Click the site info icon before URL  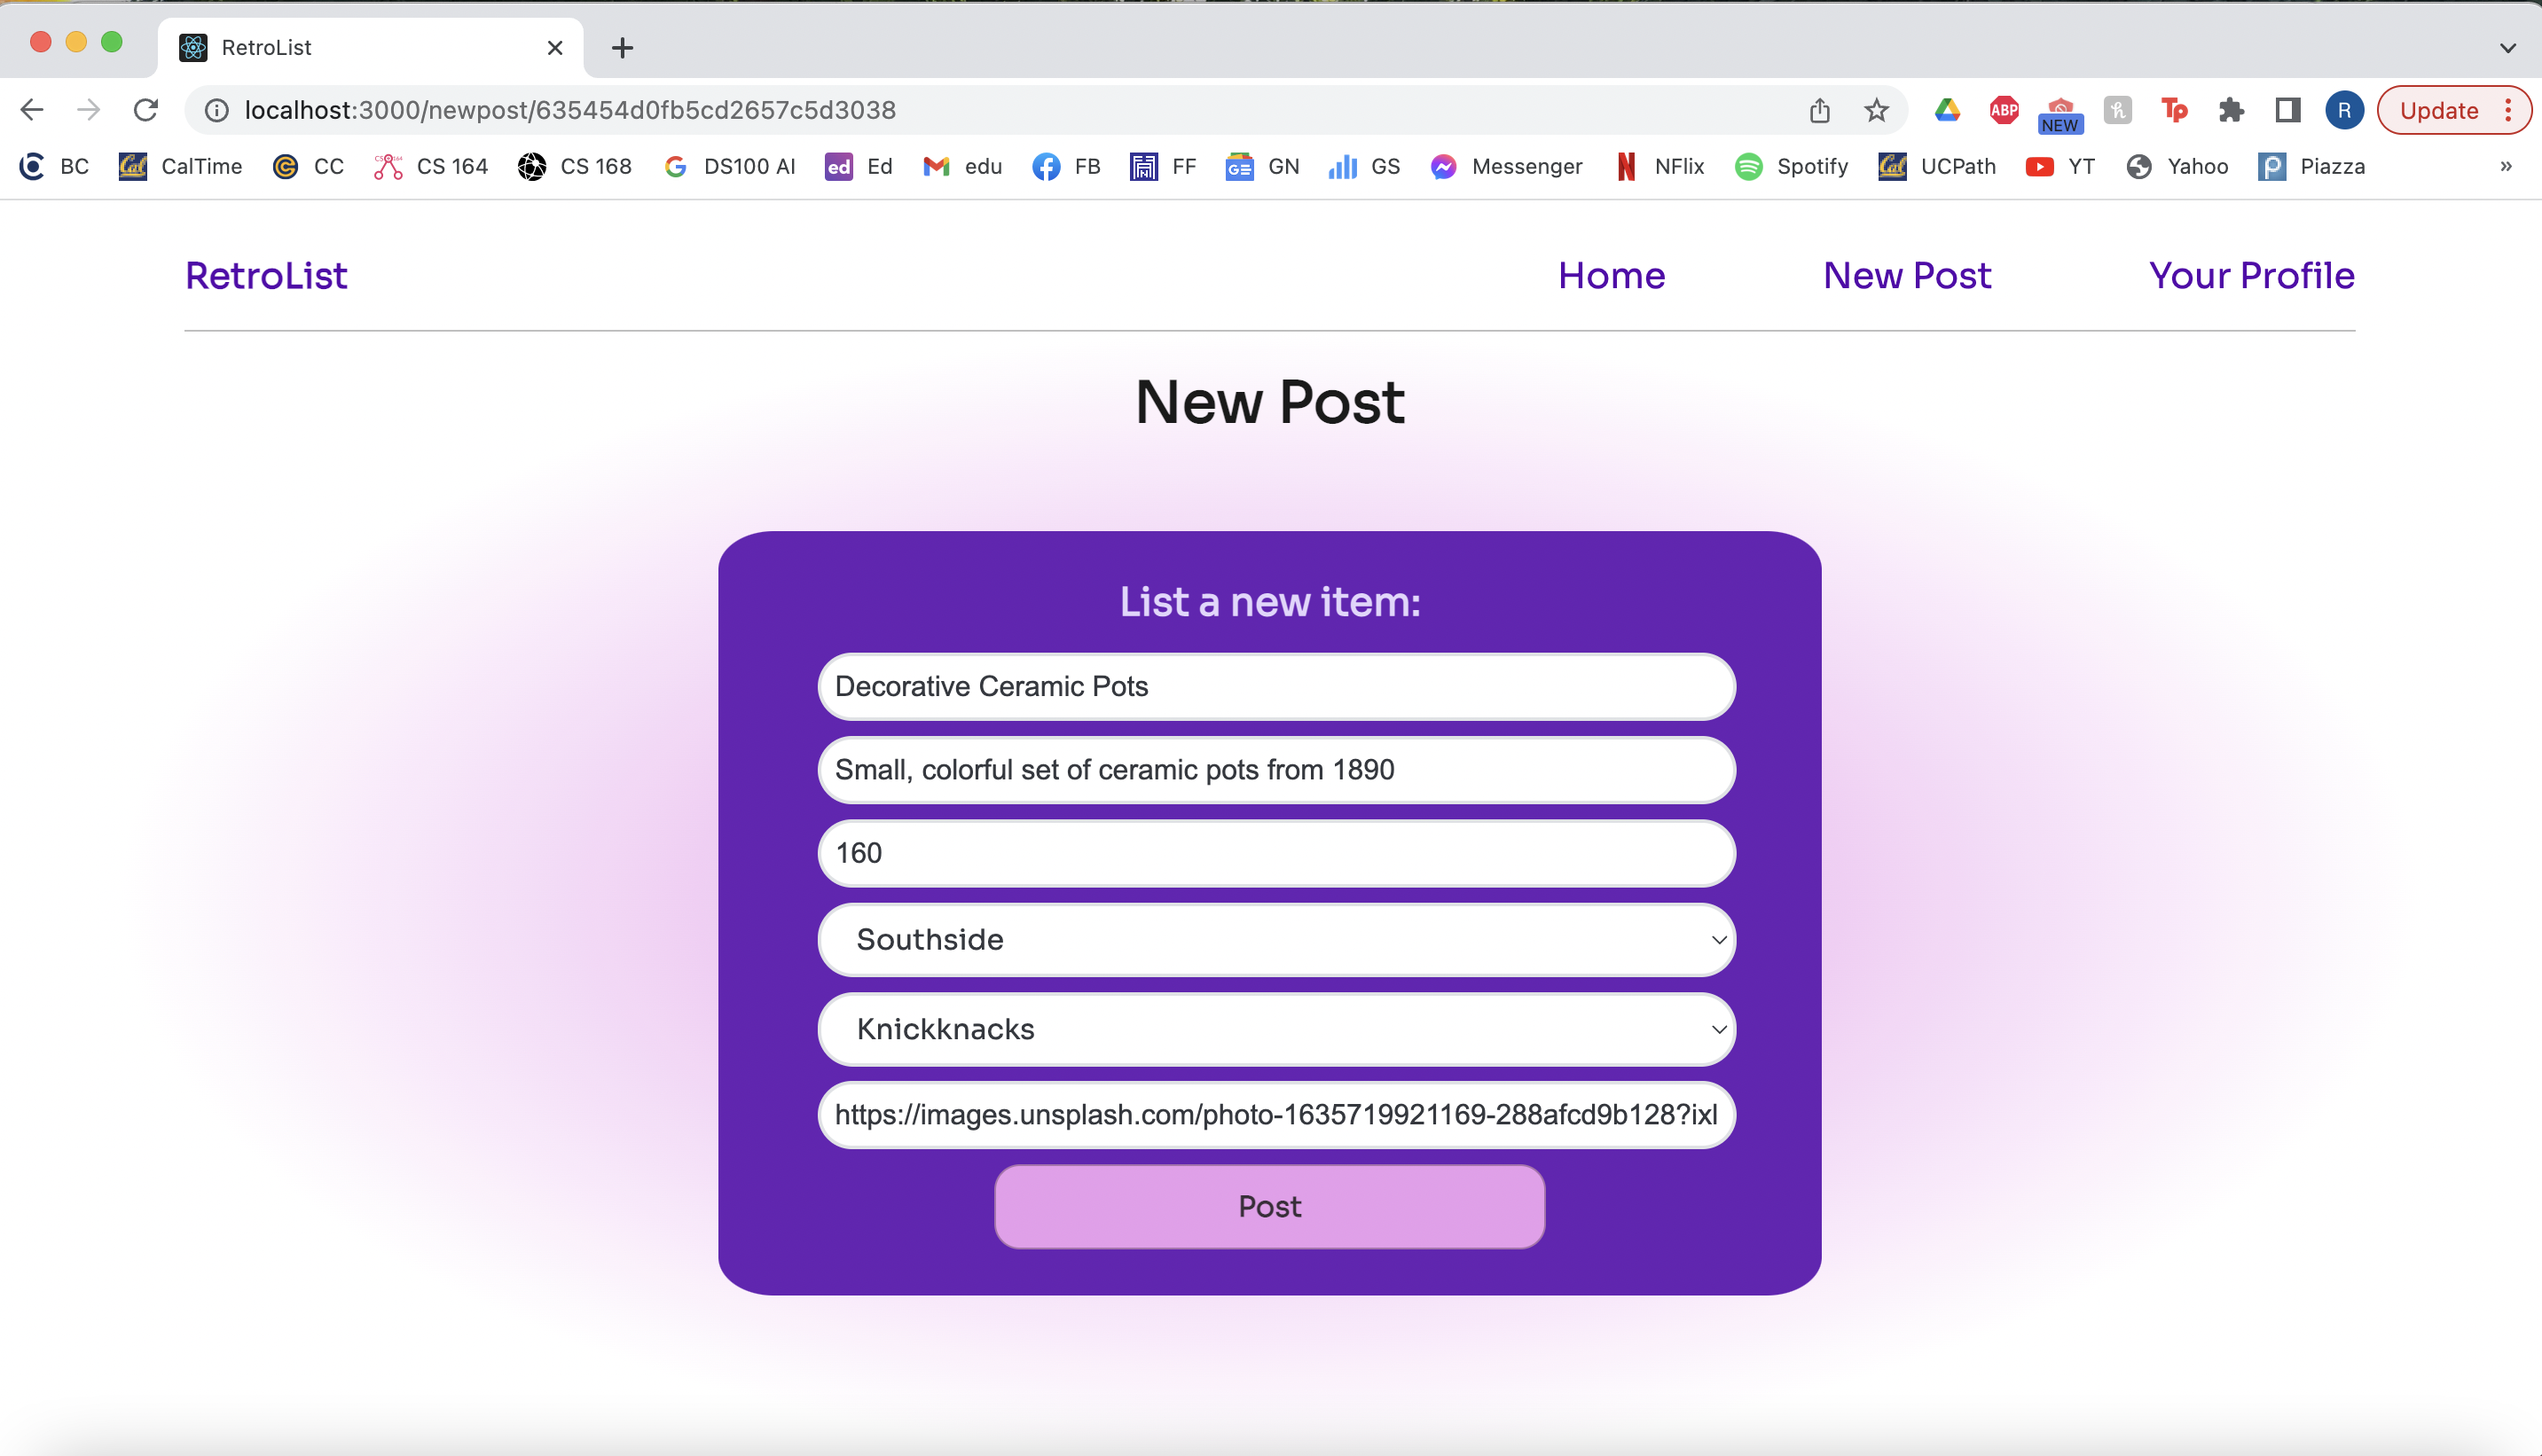point(217,110)
